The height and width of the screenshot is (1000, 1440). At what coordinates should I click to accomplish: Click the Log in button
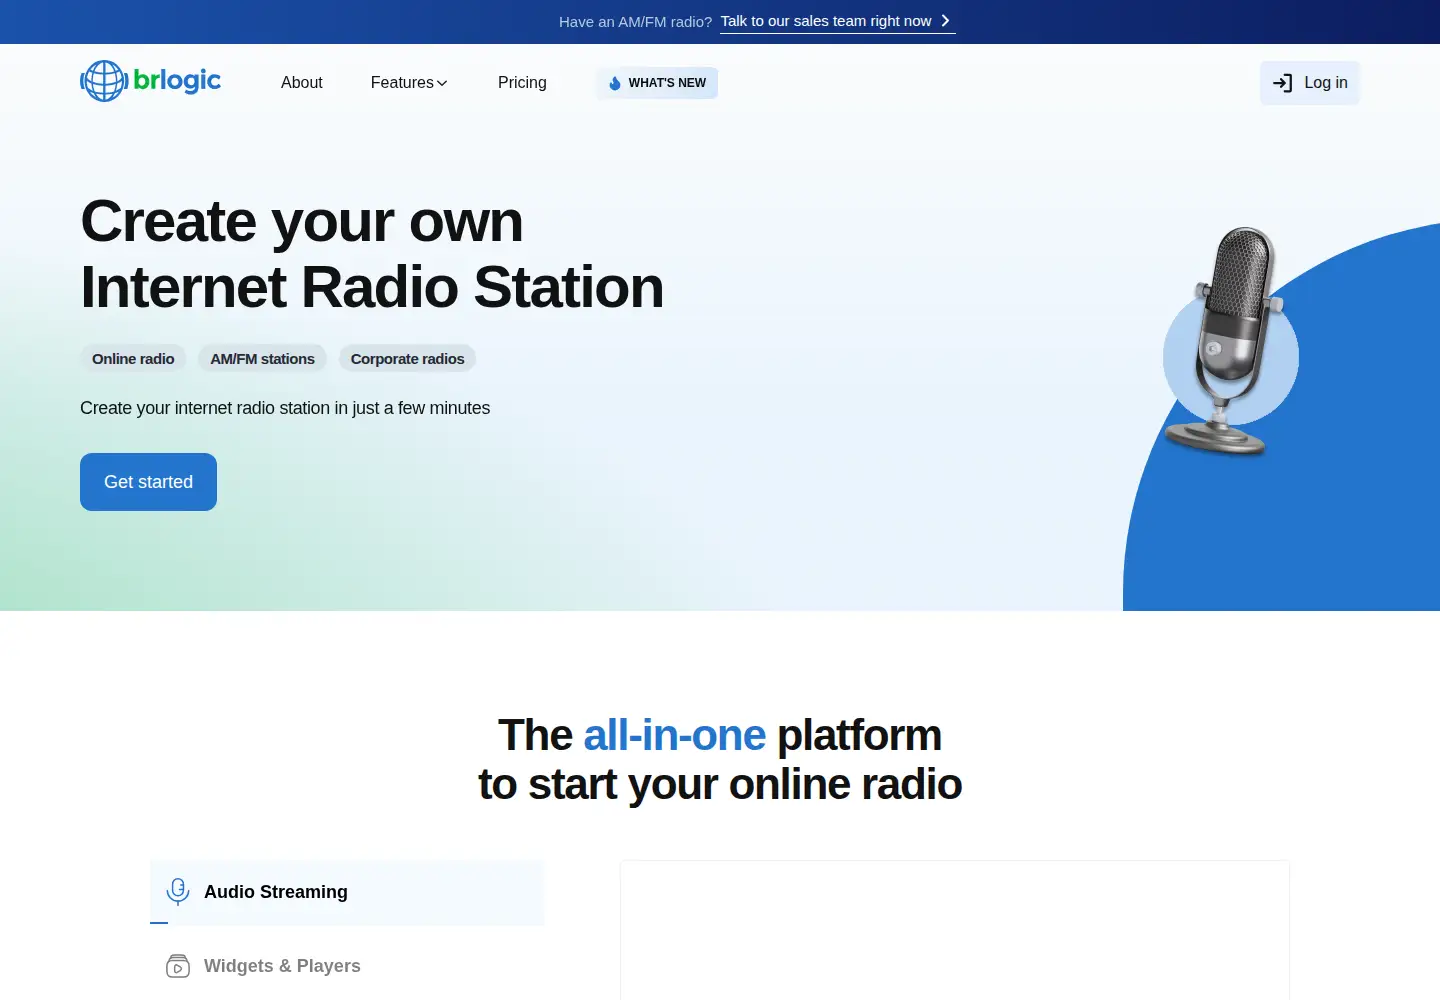point(1310,83)
